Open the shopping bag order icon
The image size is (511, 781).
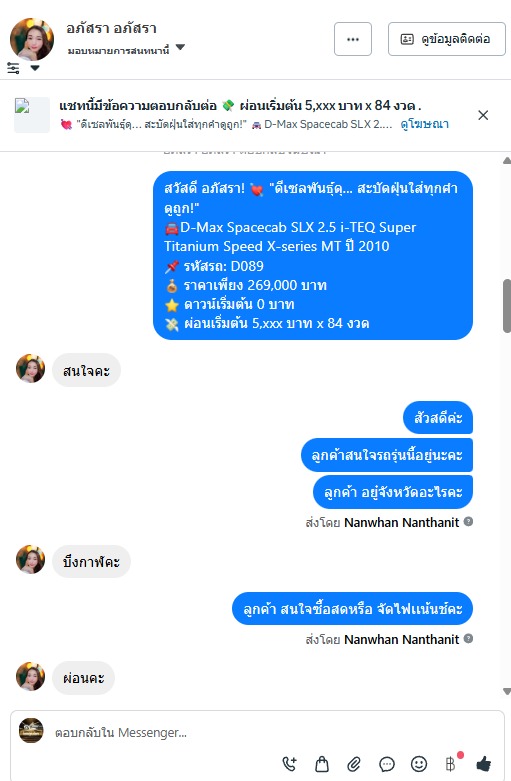pos(322,763)
